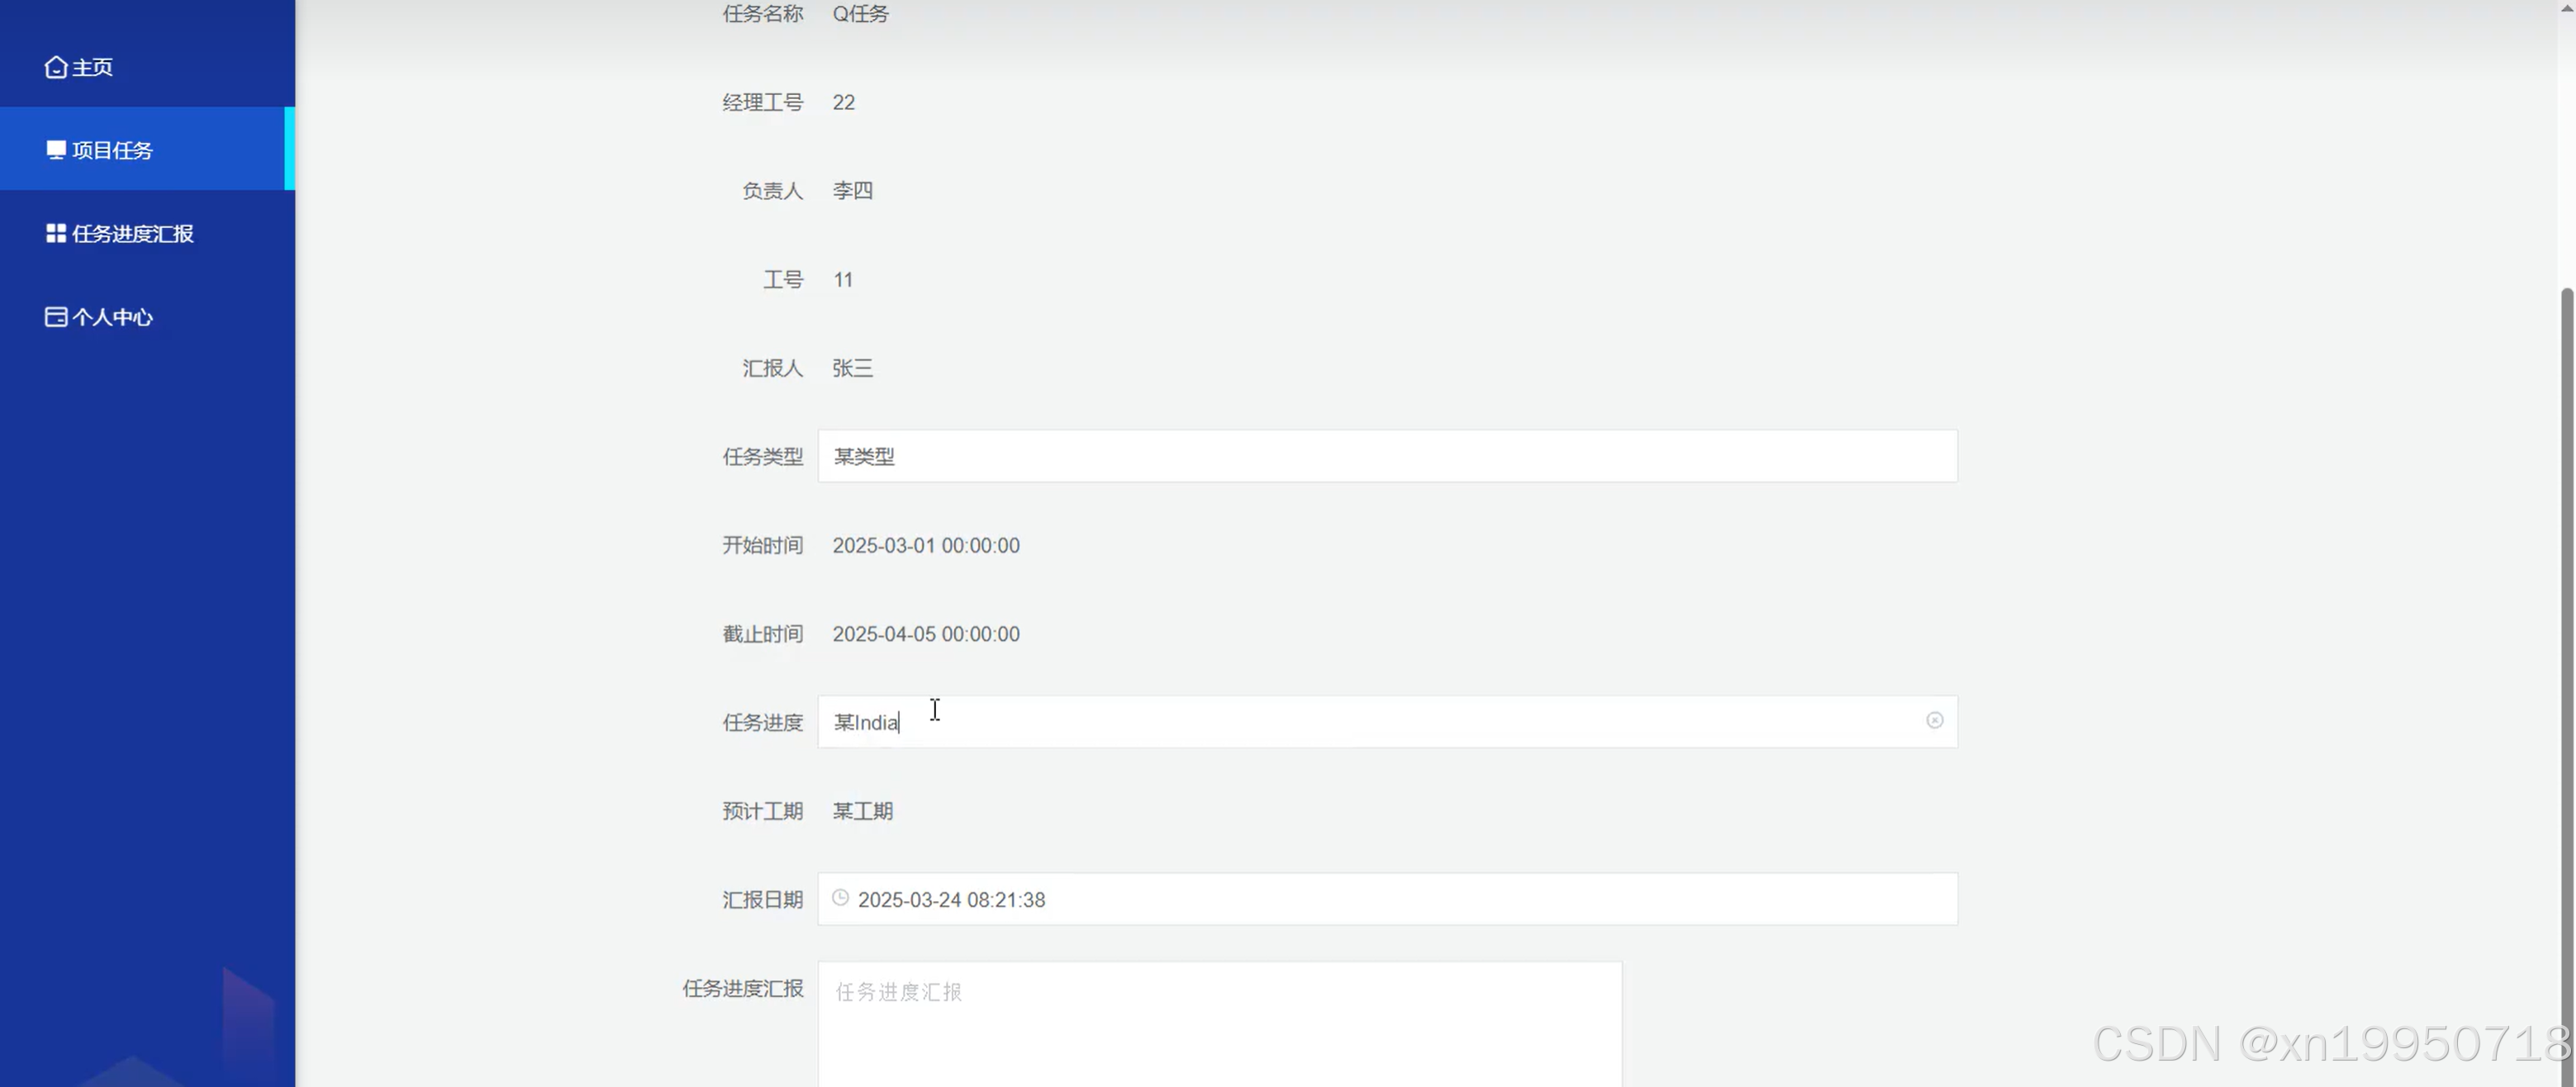
Task: Select the 任务名称 value Q任务
Action: point(860,14)
